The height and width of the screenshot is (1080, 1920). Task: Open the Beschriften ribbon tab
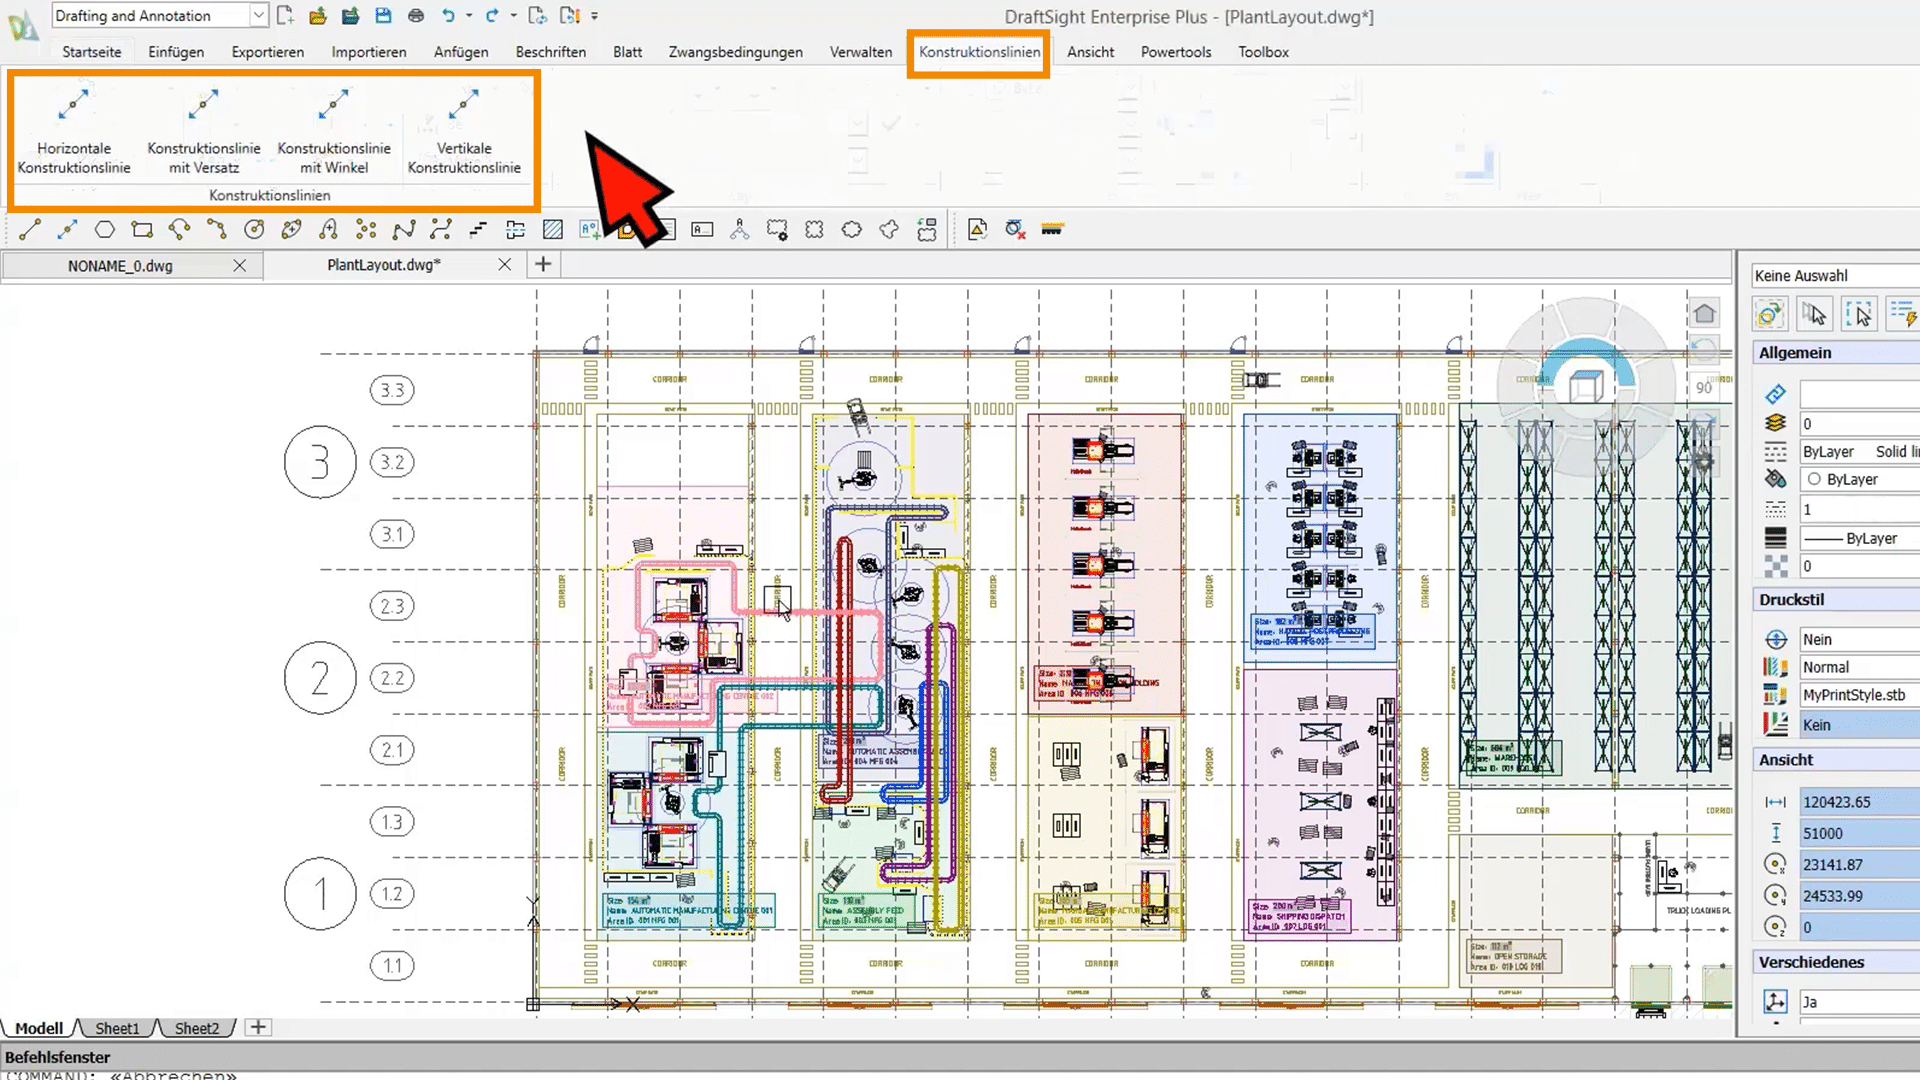pyautogui.click(x=550, y=52)
